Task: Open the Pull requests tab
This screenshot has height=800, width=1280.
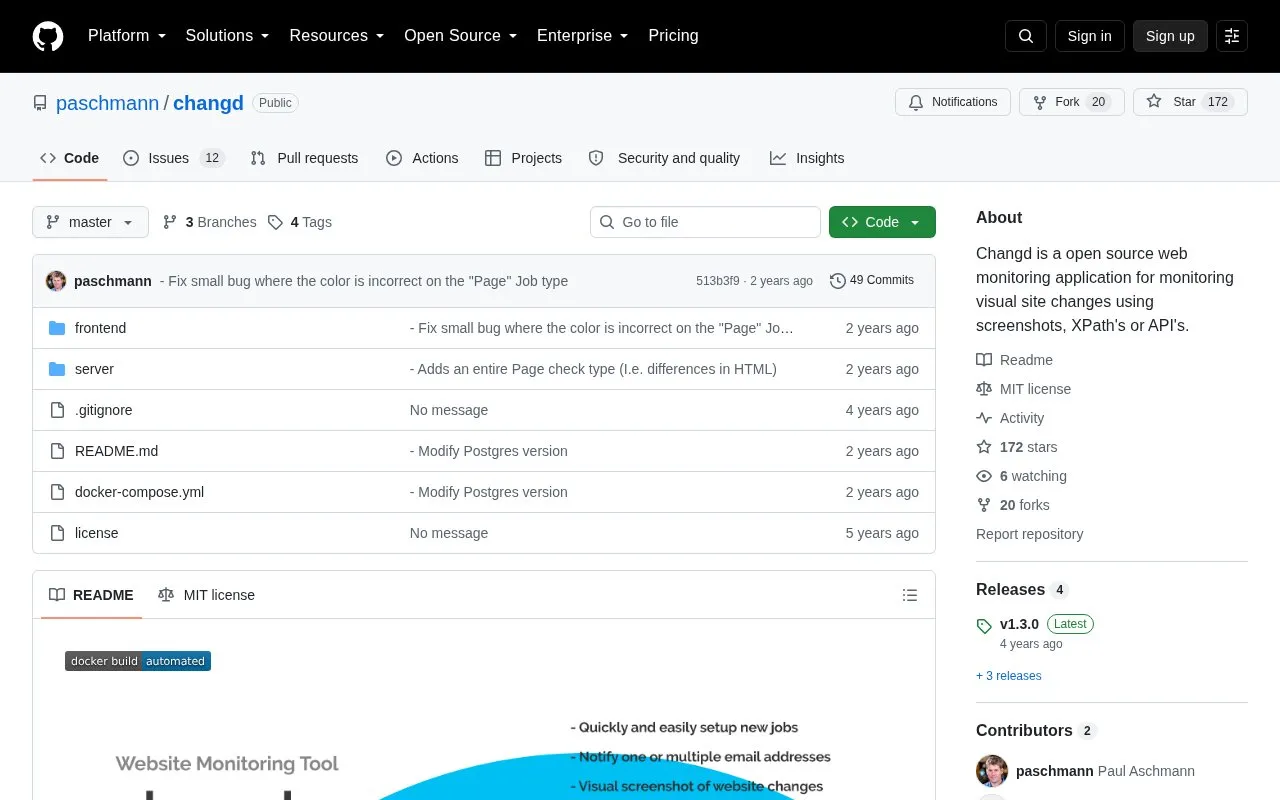Action: pyautogui.click(x=304, y=158)
